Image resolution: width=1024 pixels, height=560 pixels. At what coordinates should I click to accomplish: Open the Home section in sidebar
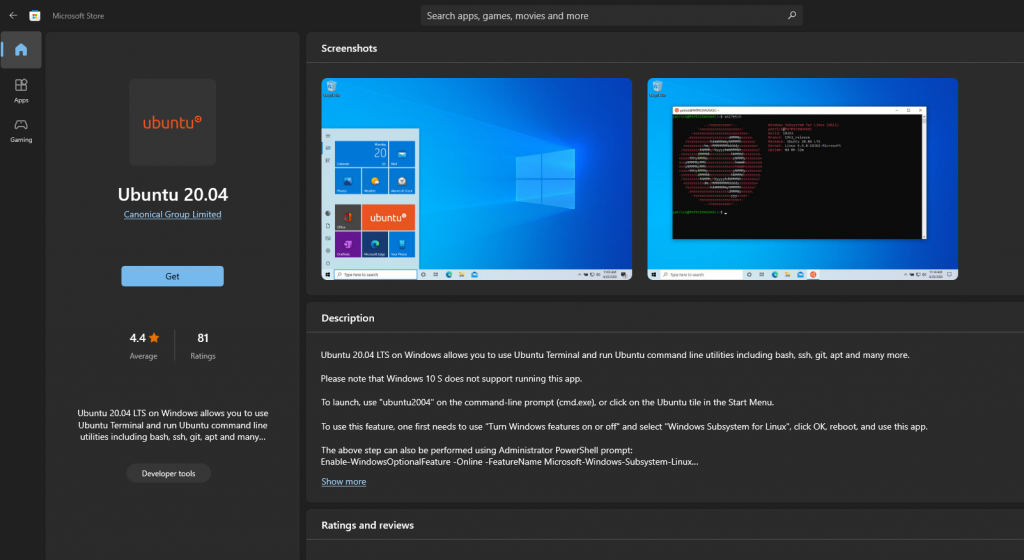21,50
